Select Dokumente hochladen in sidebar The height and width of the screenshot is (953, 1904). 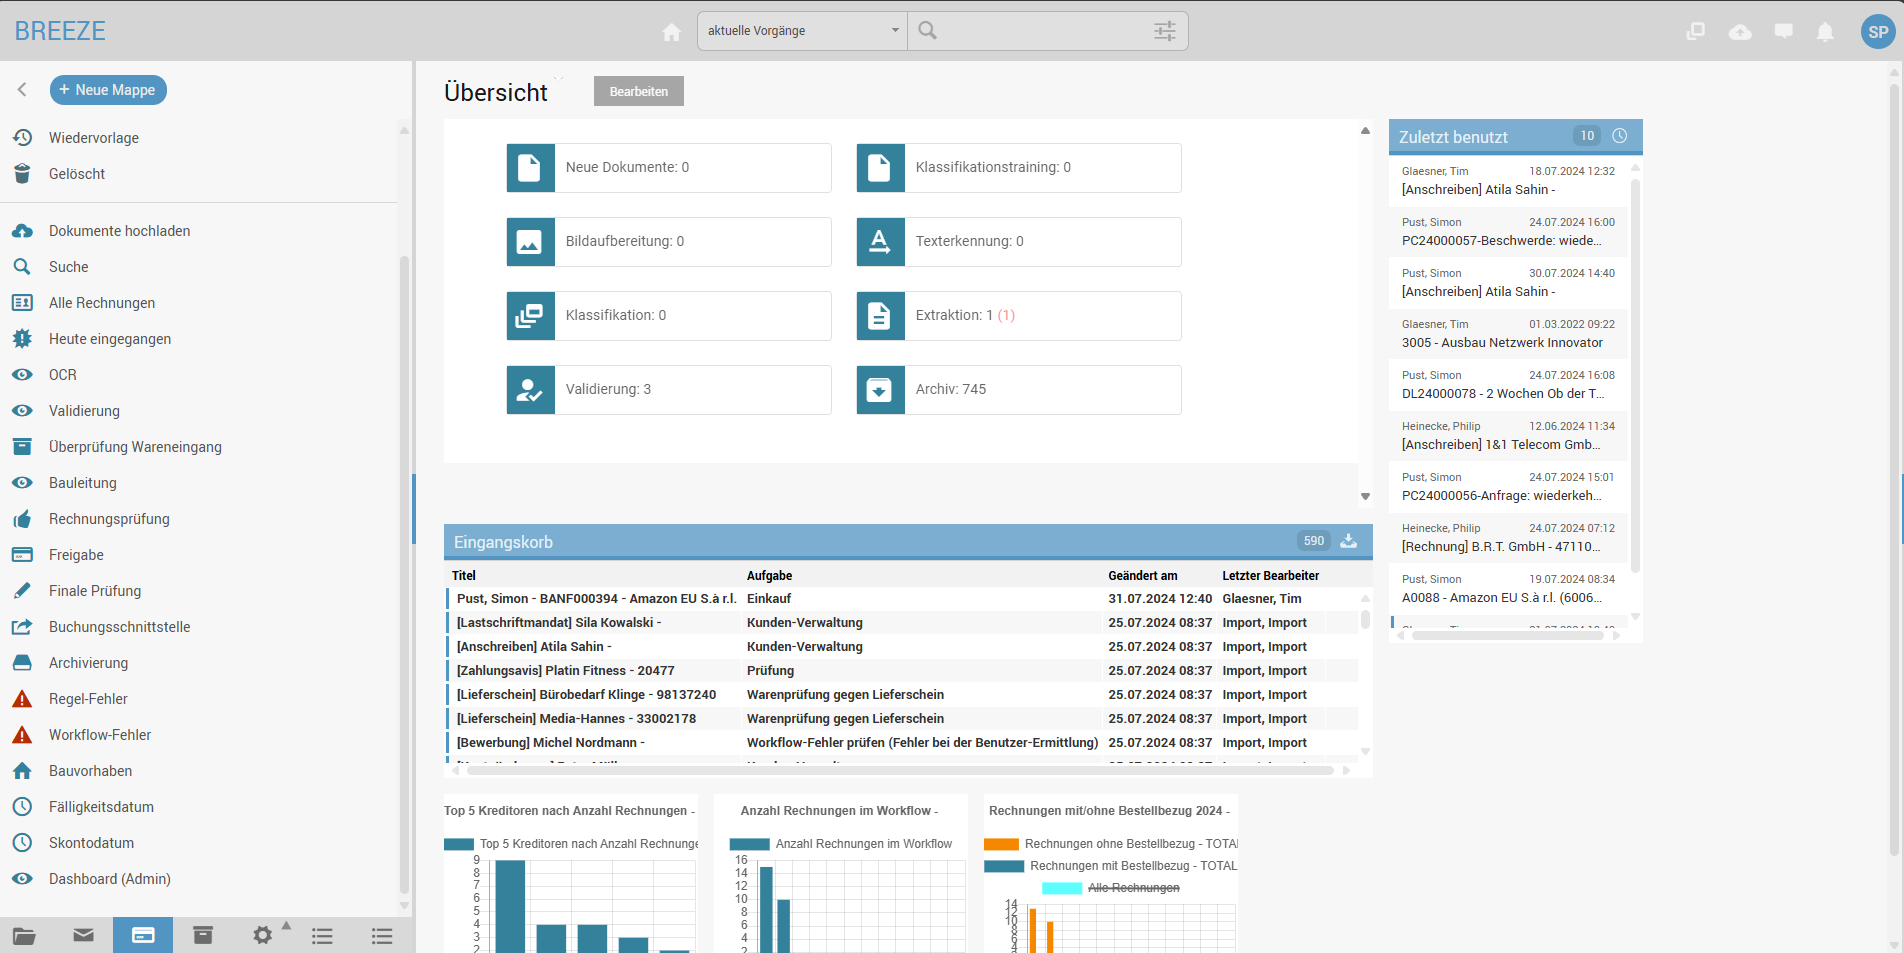pos(119,231)
